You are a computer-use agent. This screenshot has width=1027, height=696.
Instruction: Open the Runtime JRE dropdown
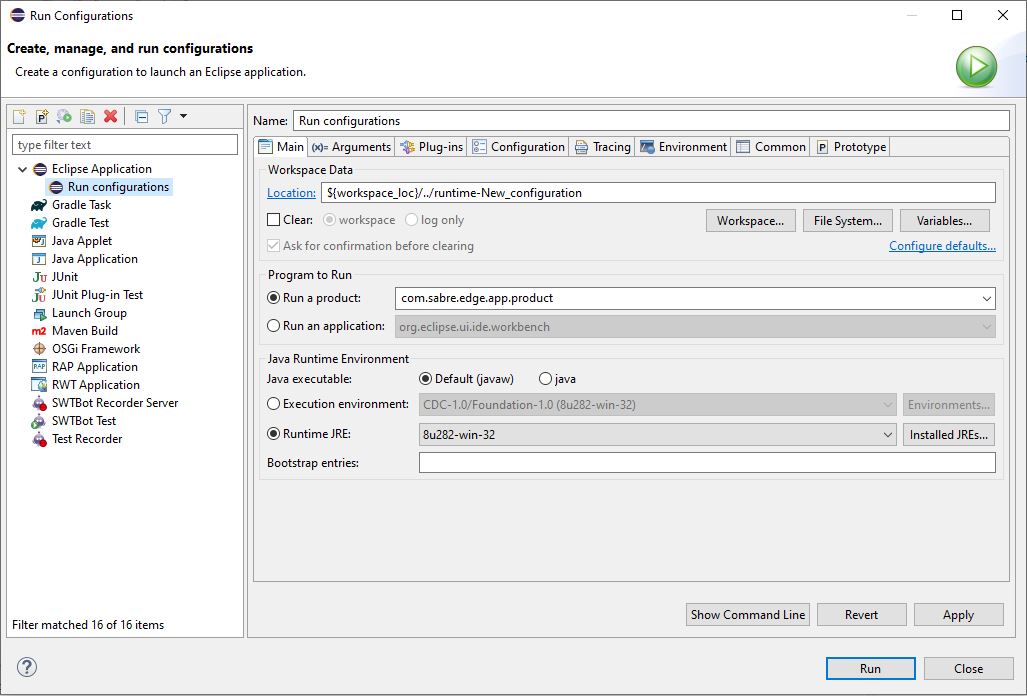[887, 435]
